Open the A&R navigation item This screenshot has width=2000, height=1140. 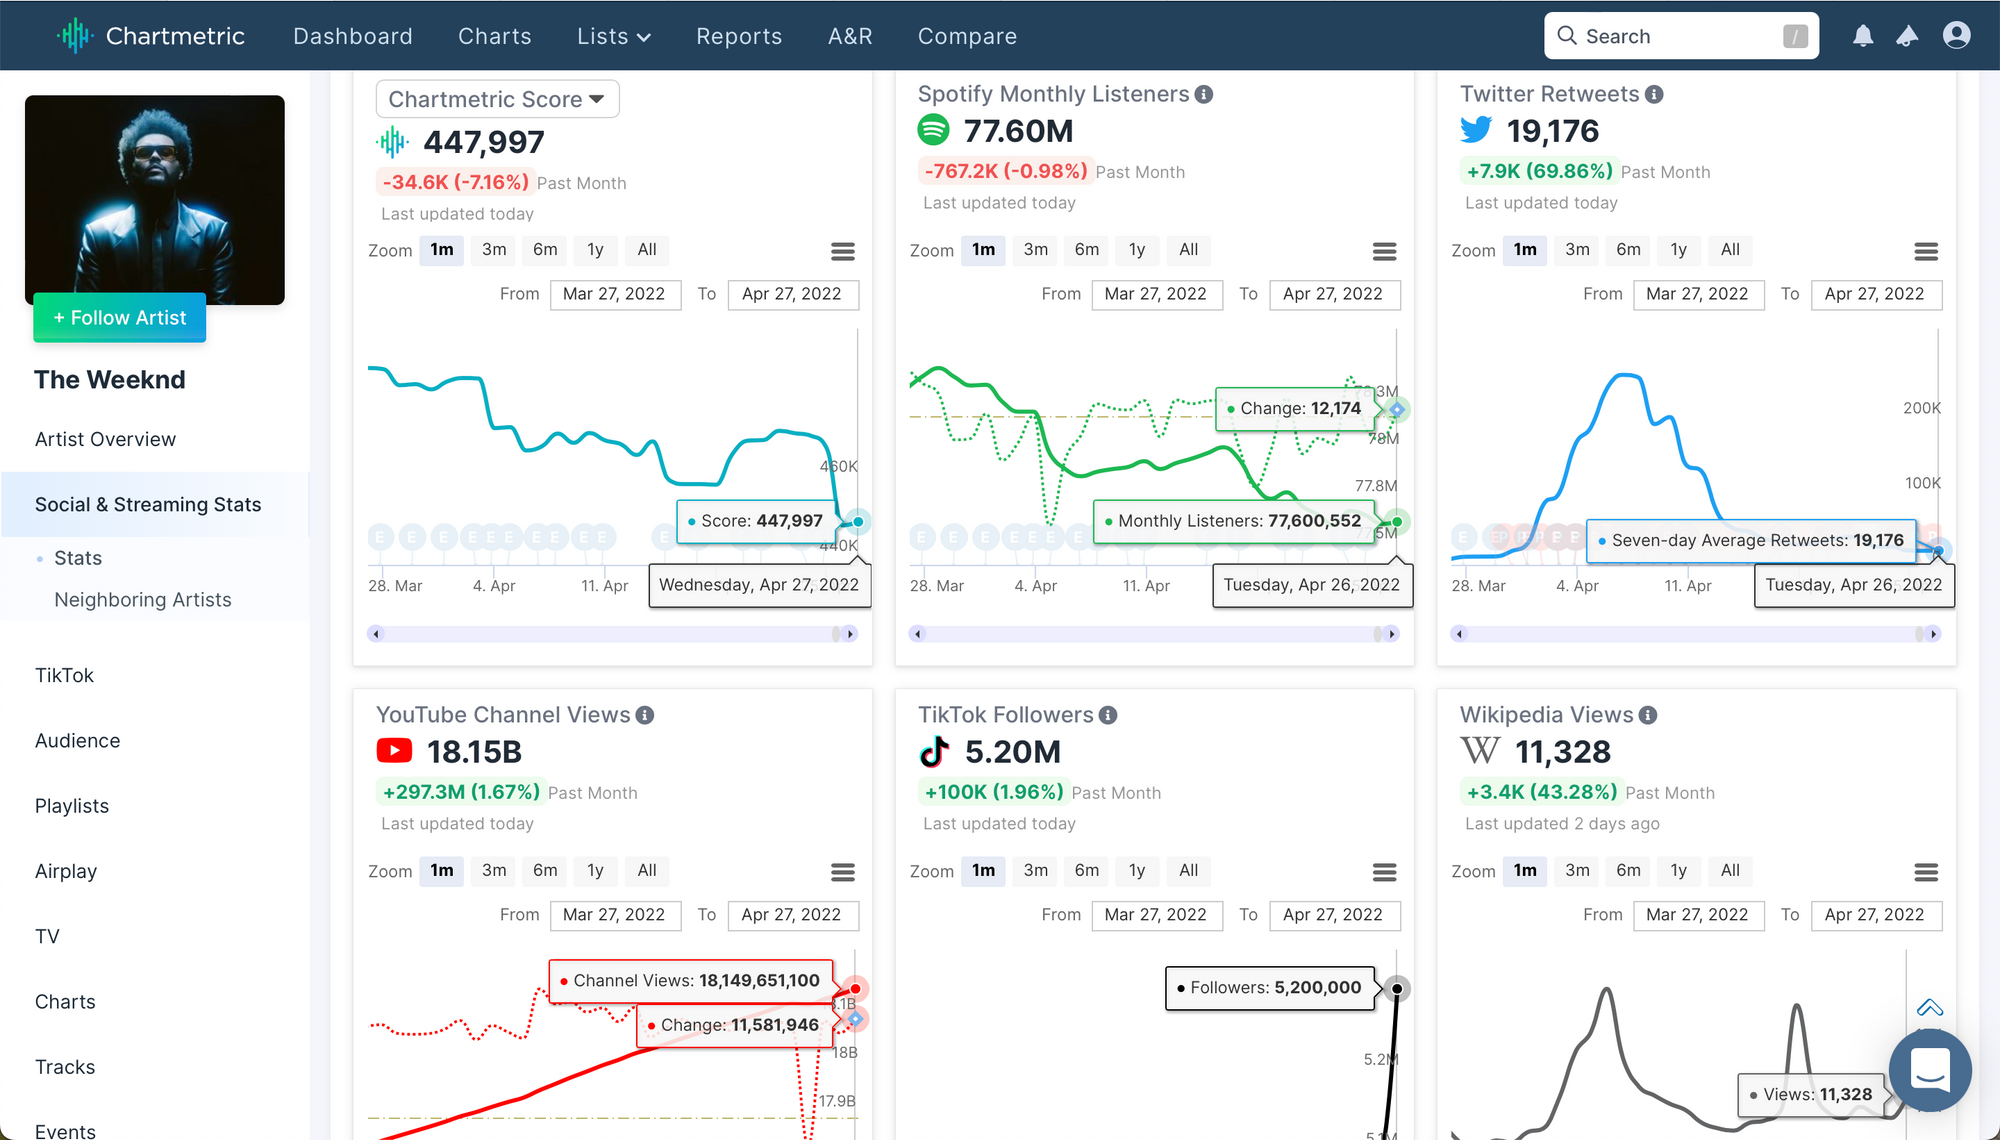click(850, 36)
